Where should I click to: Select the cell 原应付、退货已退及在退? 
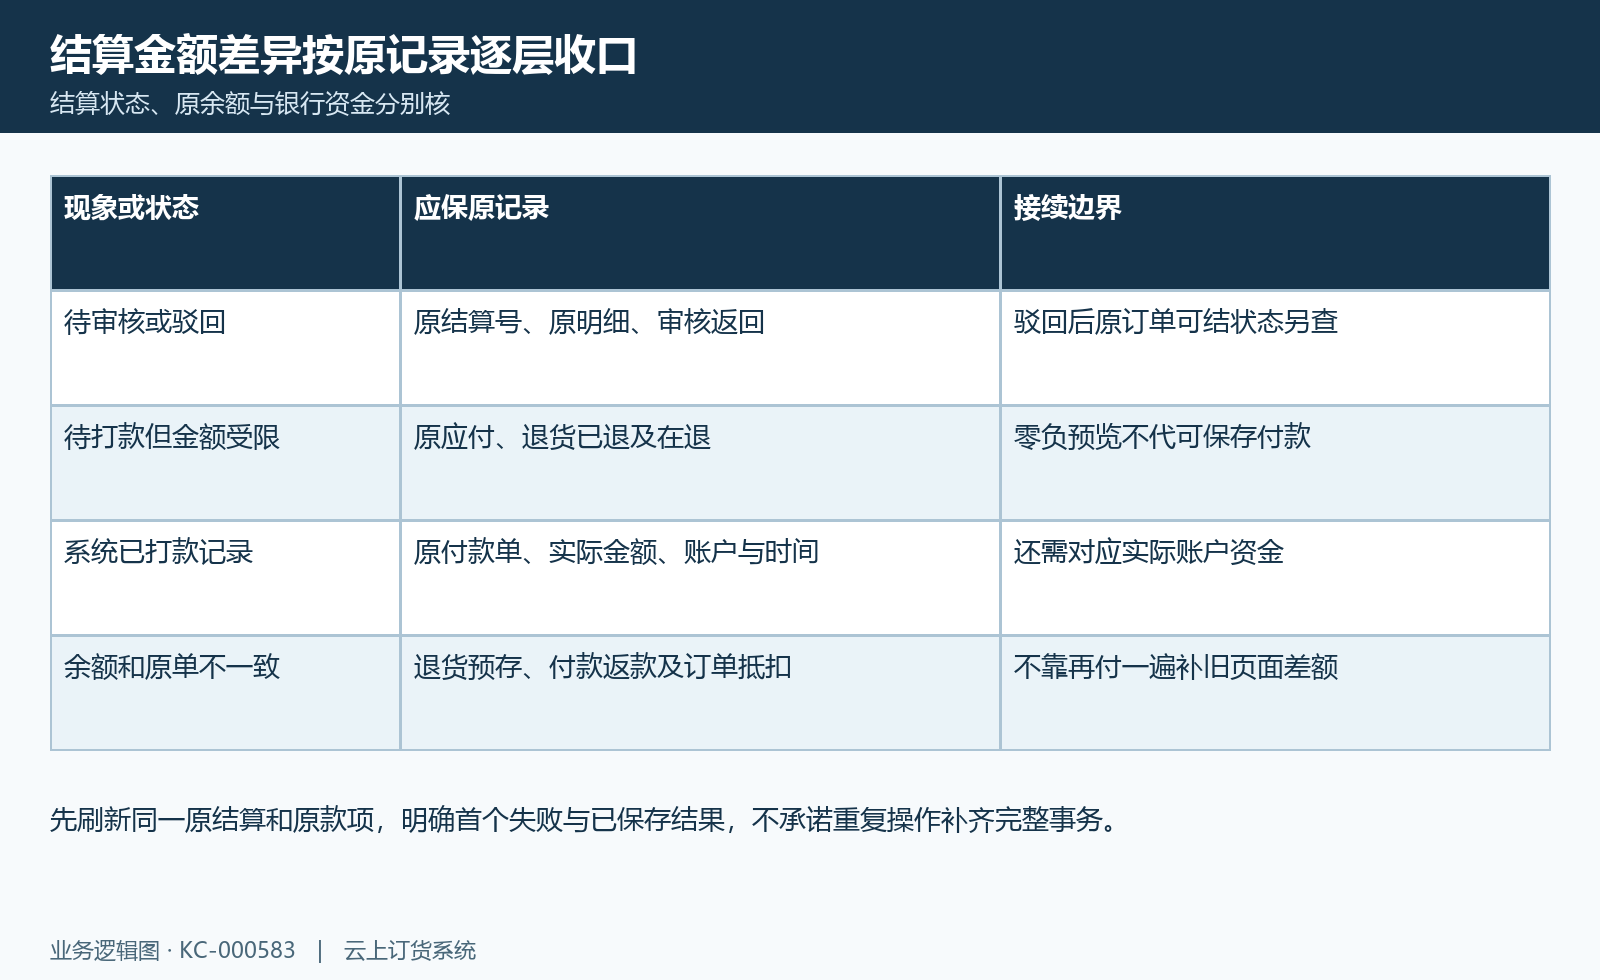[700, 463]
